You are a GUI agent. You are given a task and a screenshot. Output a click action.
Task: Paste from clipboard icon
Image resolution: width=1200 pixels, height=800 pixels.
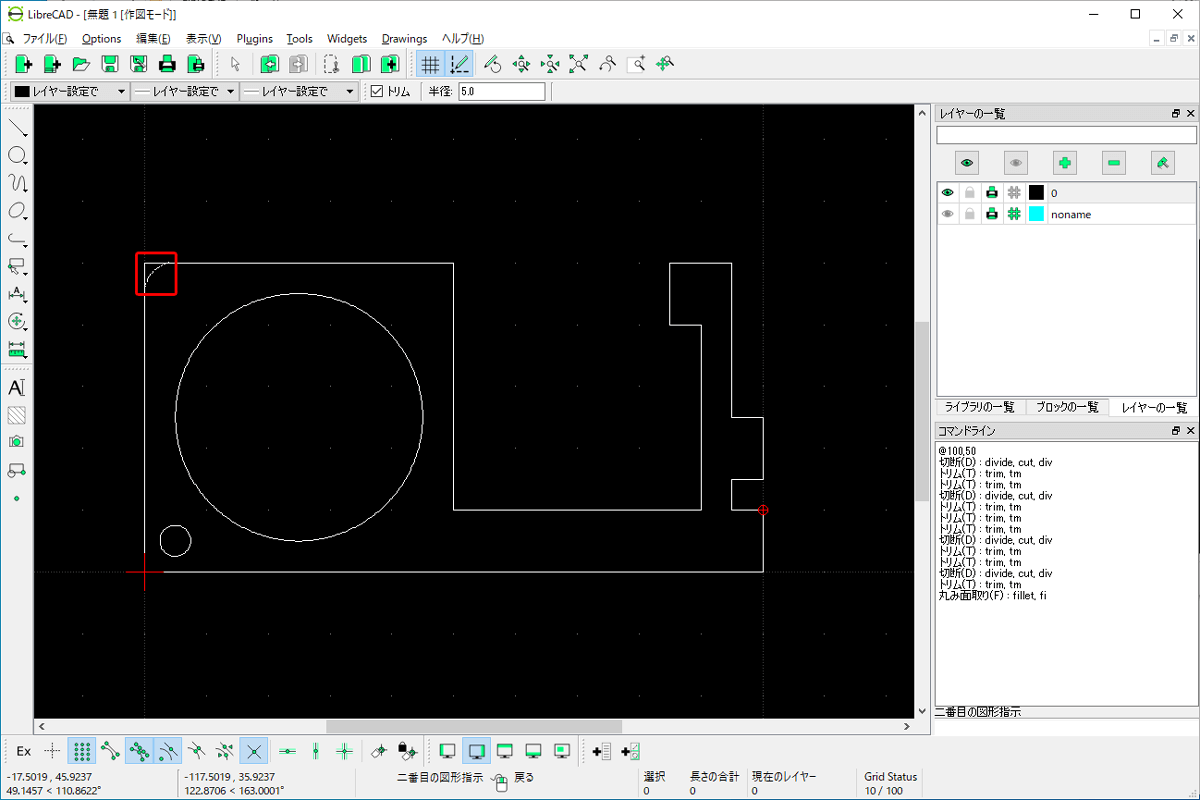(390, 64)
